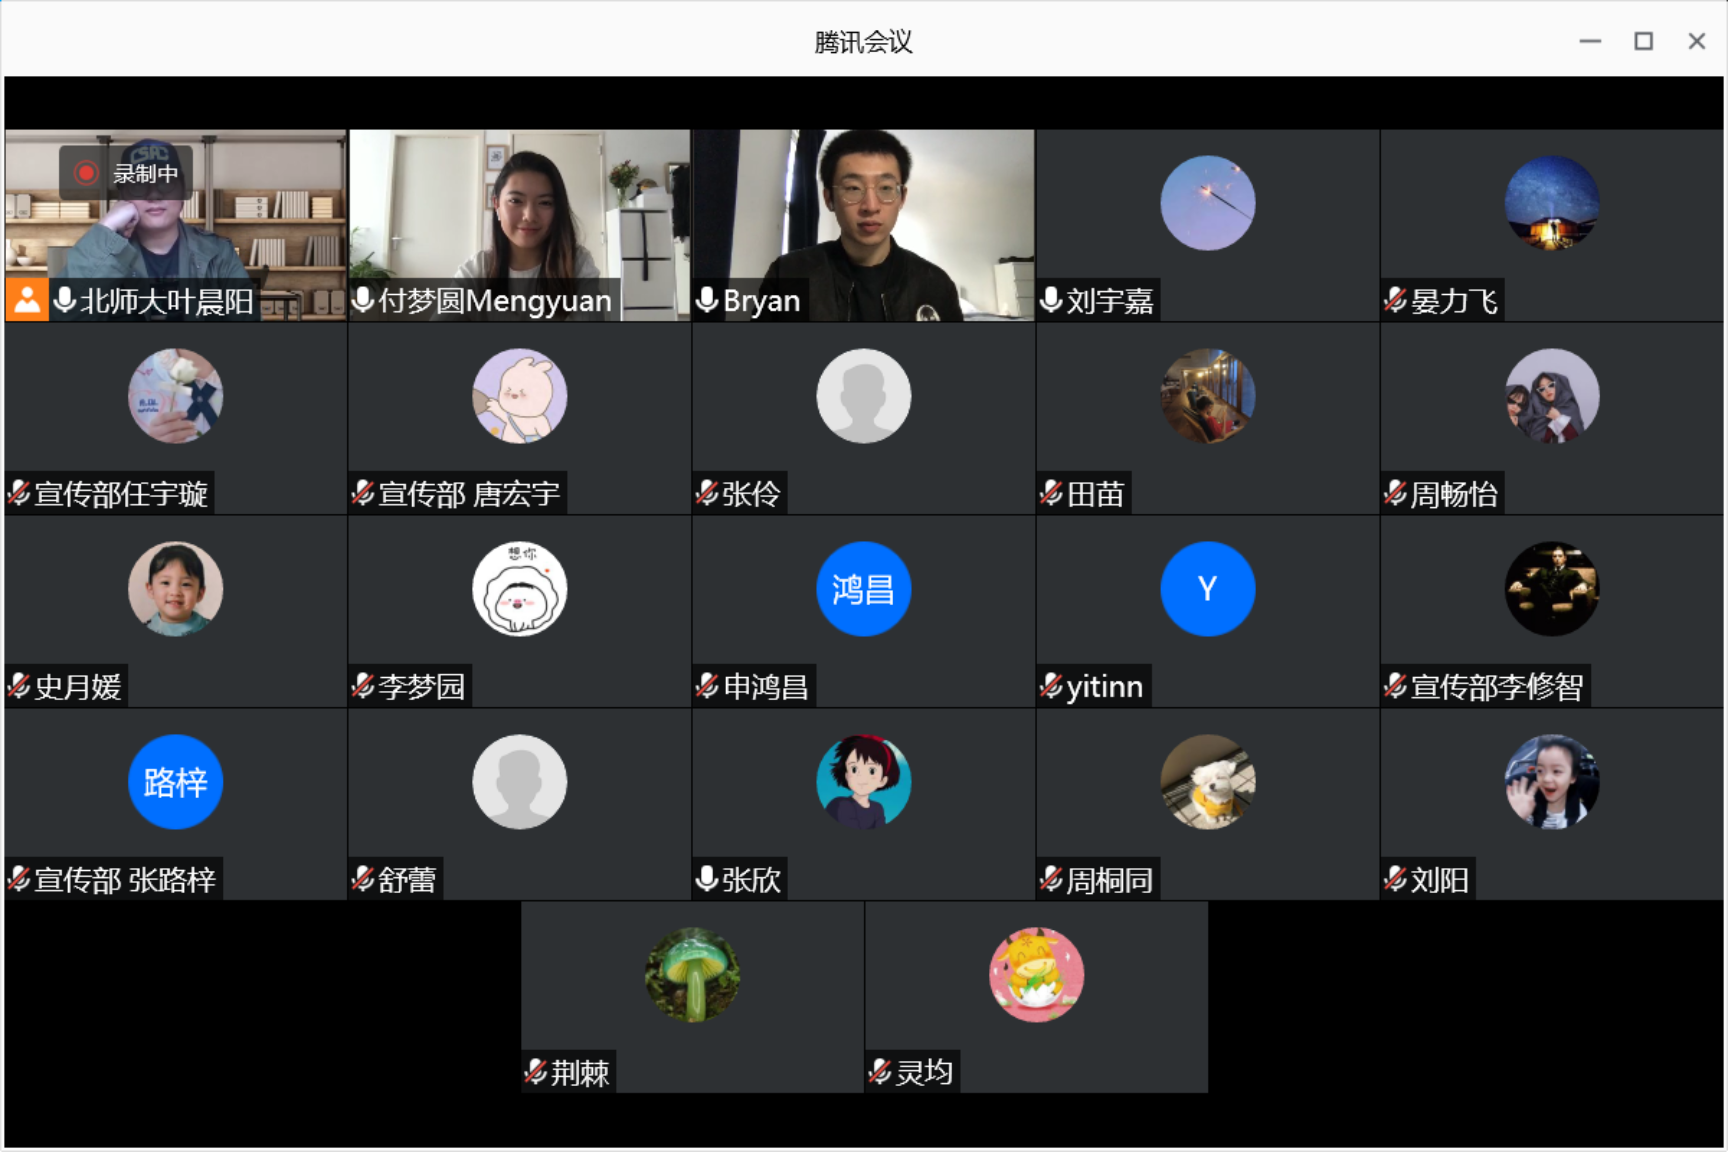Click the muted mic icon beside 晏力飞
The image size is (1728, 1153).
tap(1395, 300)
